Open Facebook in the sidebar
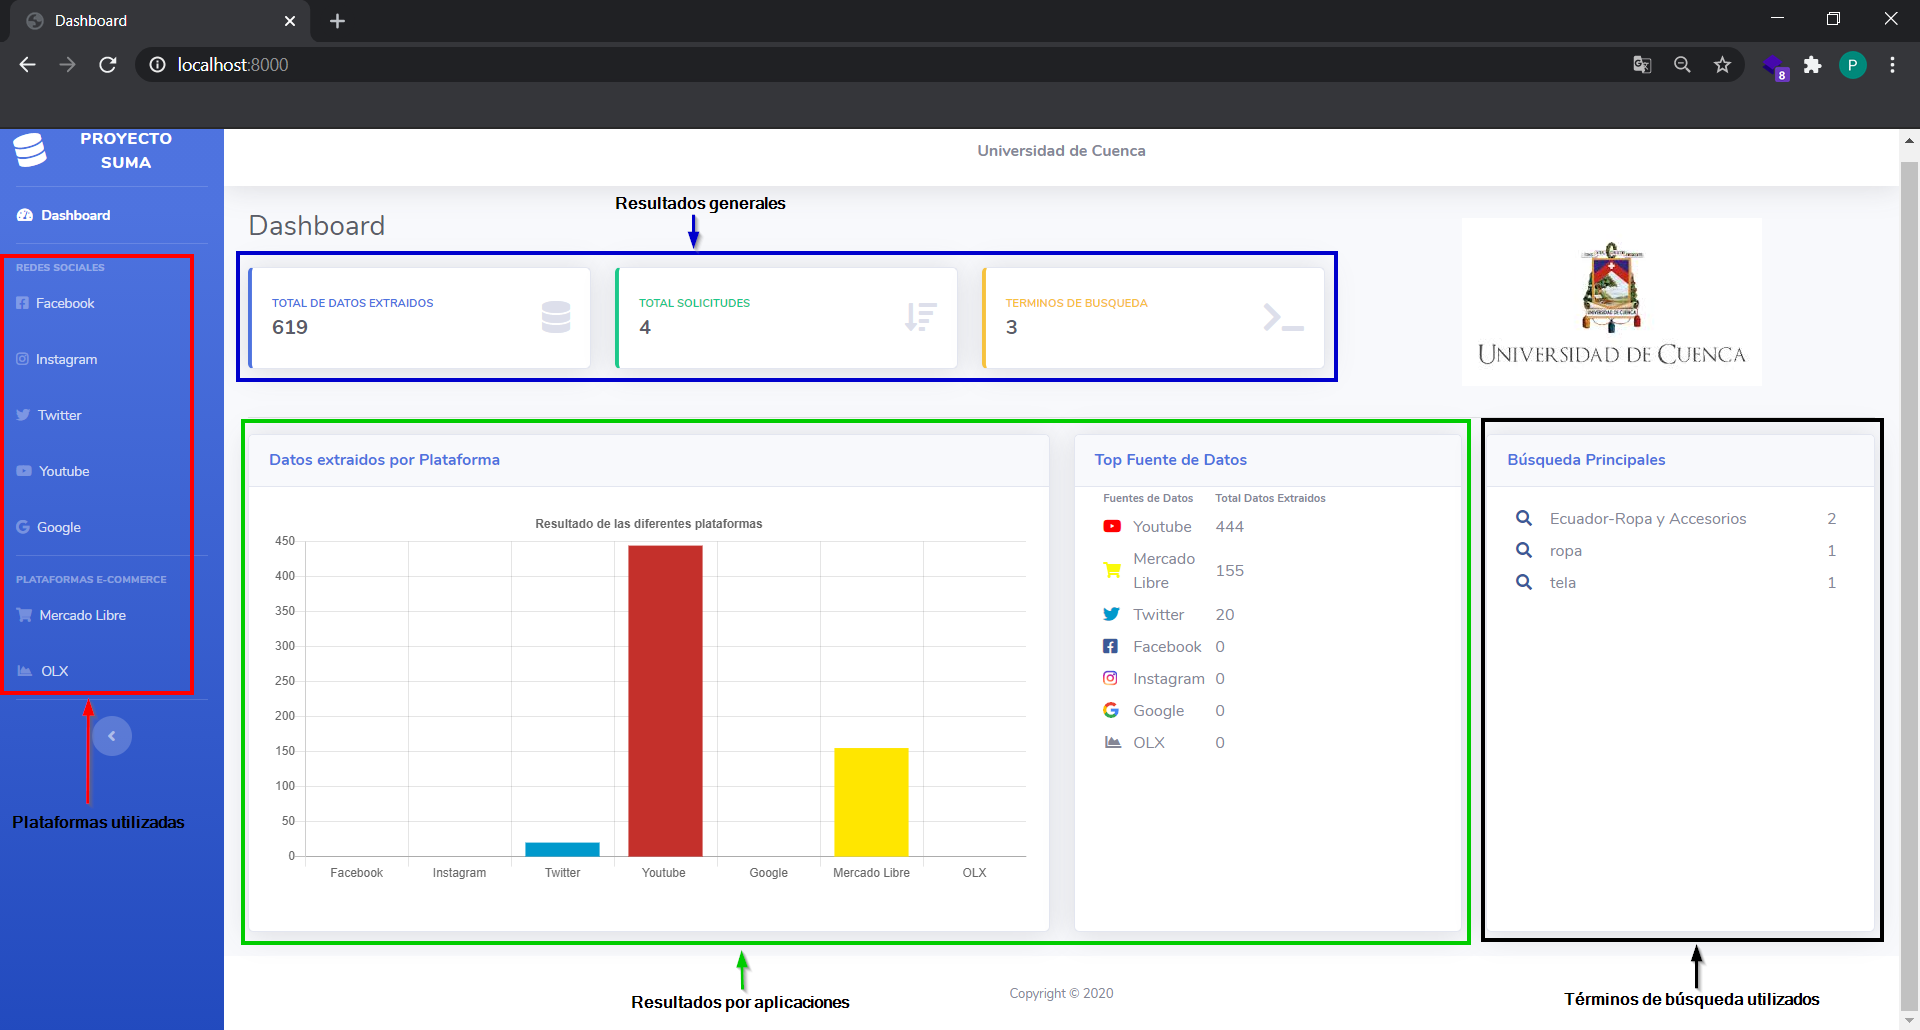This screenshot has width=1920, height=1030. 56,303
